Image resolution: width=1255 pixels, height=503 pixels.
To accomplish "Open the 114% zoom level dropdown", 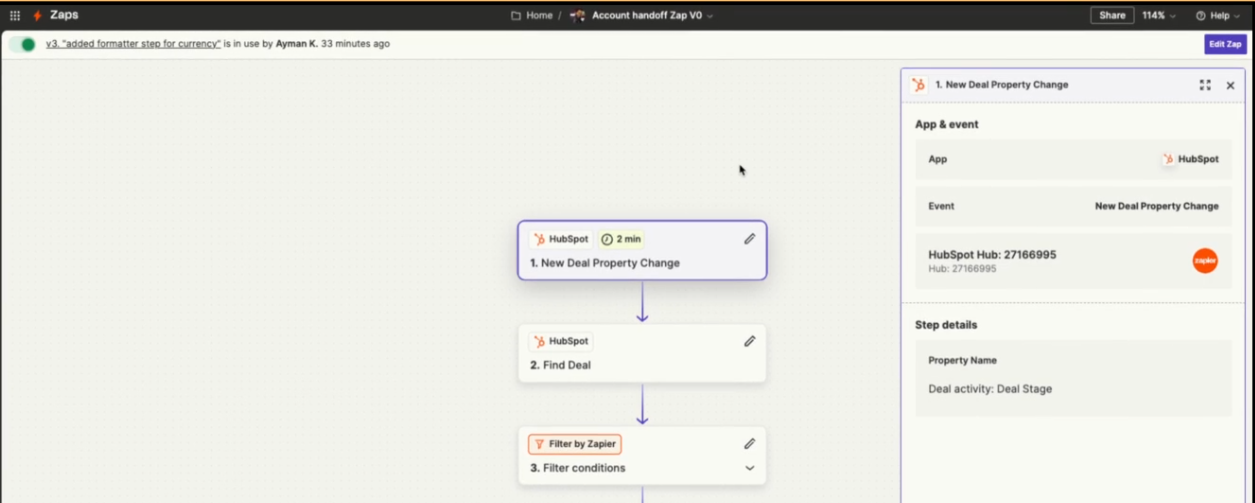I will point(1159,15).
